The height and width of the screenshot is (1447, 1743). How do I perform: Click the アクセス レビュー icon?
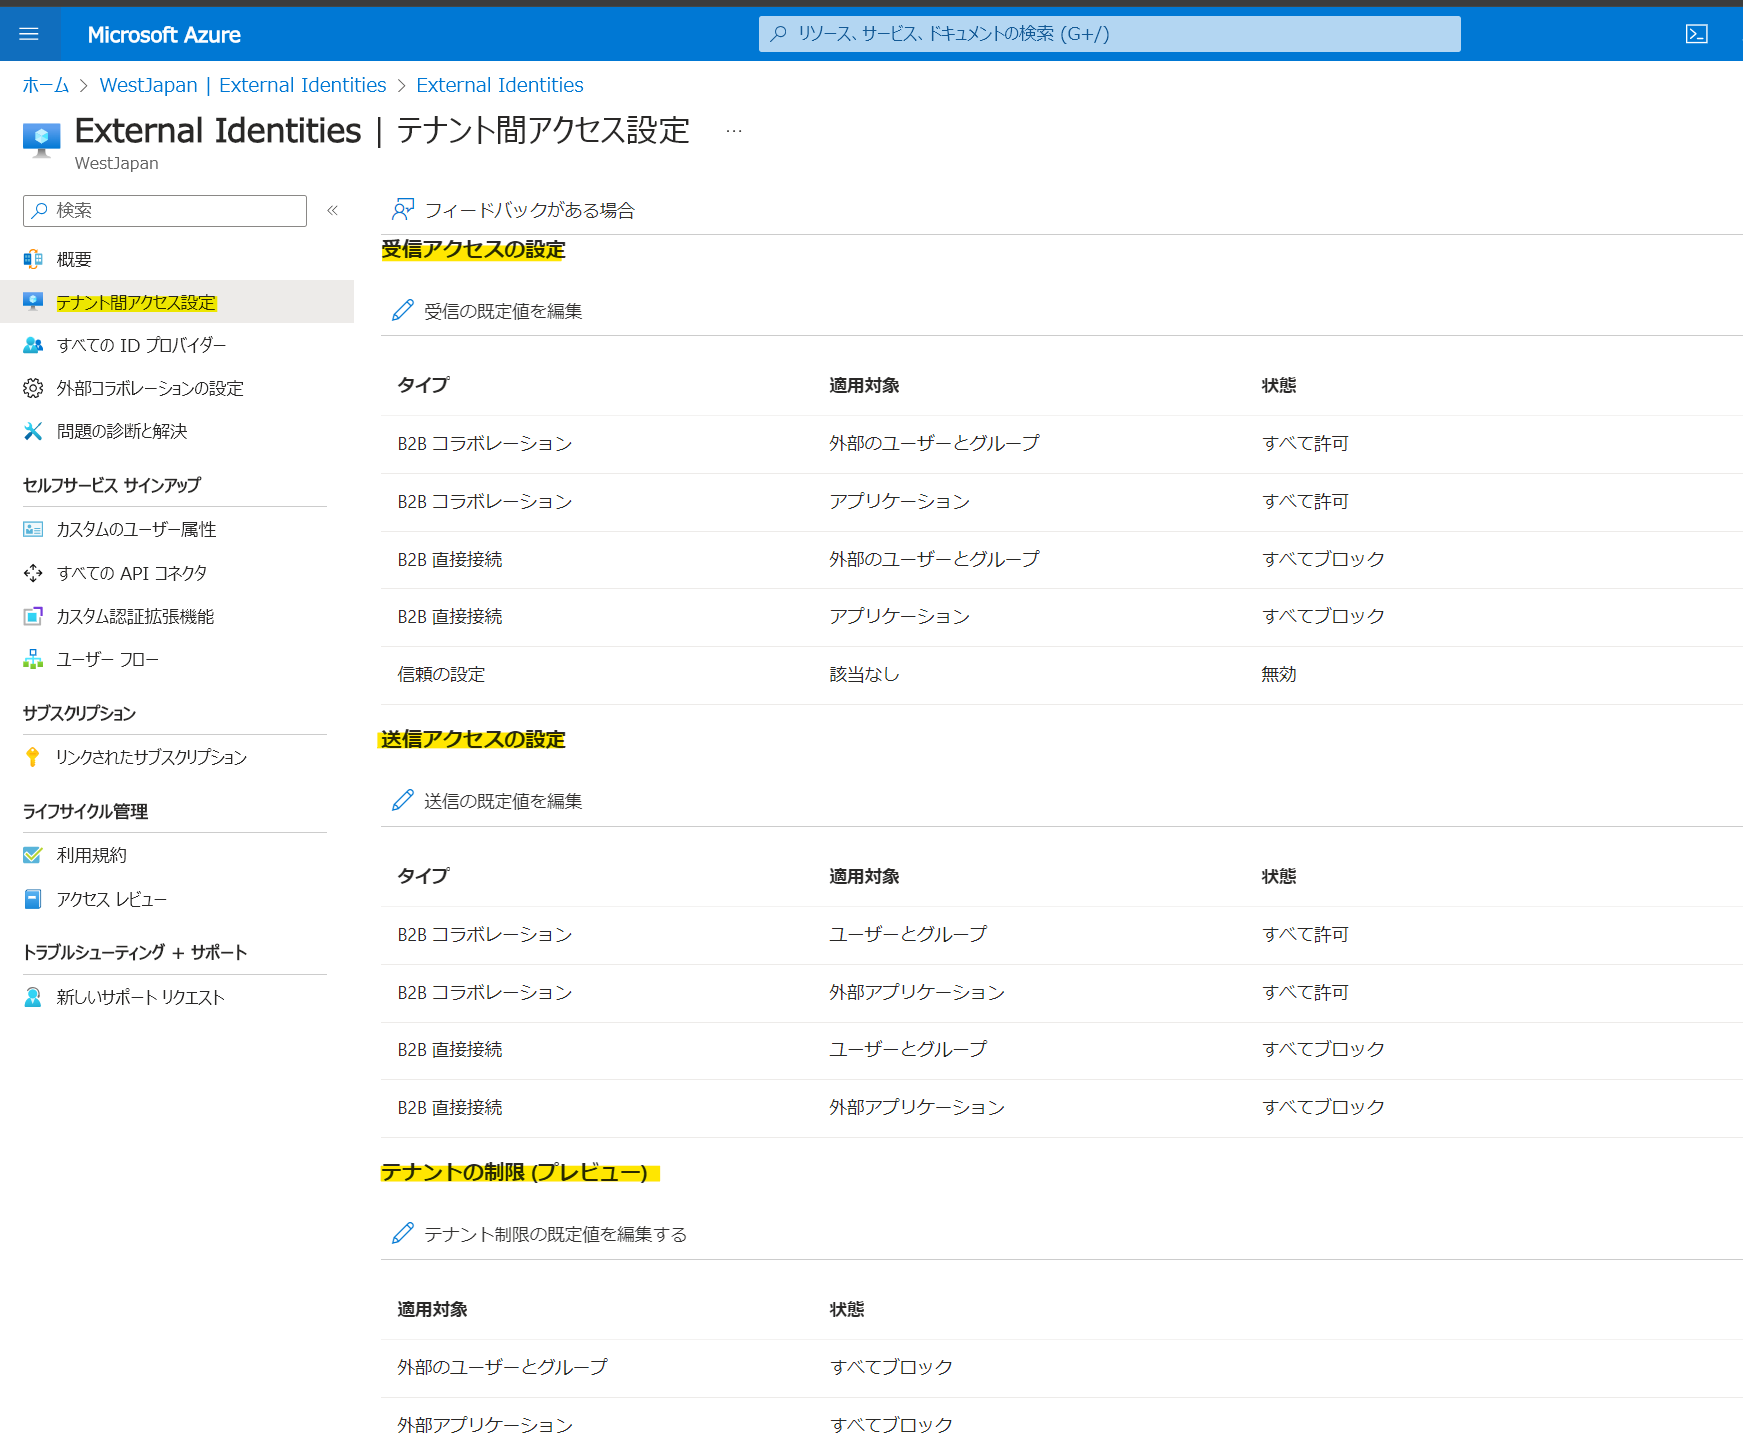(33, 899)
